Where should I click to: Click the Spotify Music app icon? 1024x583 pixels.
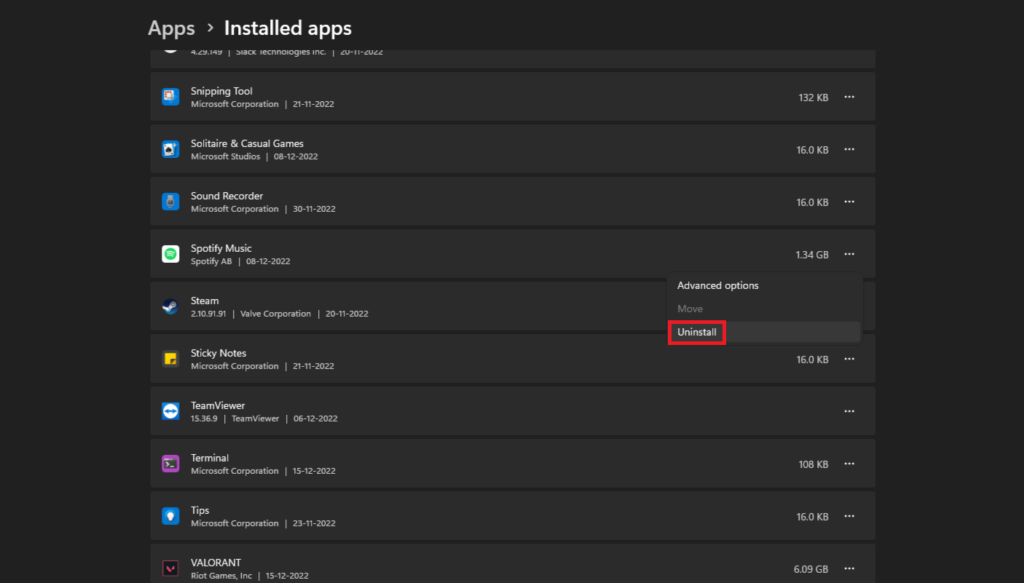(x=170, y=254)
